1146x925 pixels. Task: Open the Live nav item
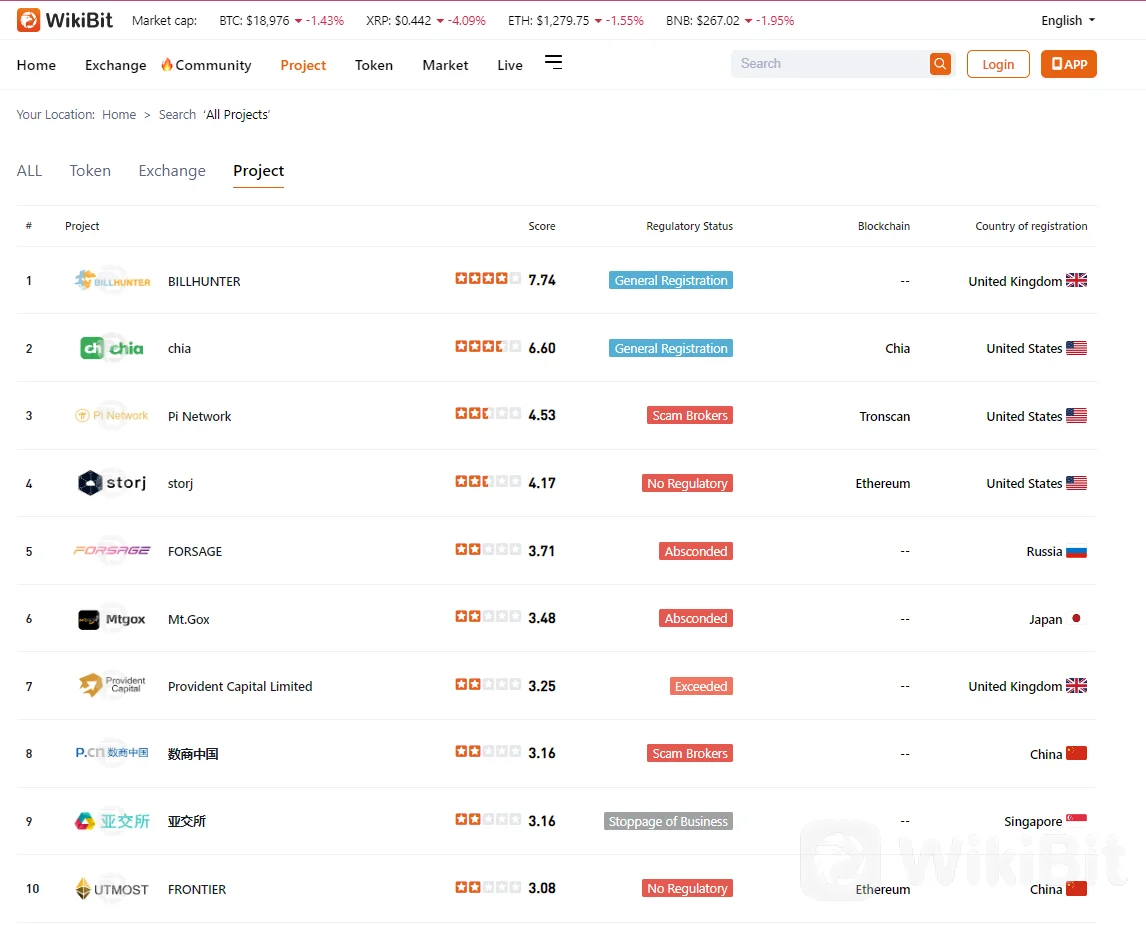[509, 65]
